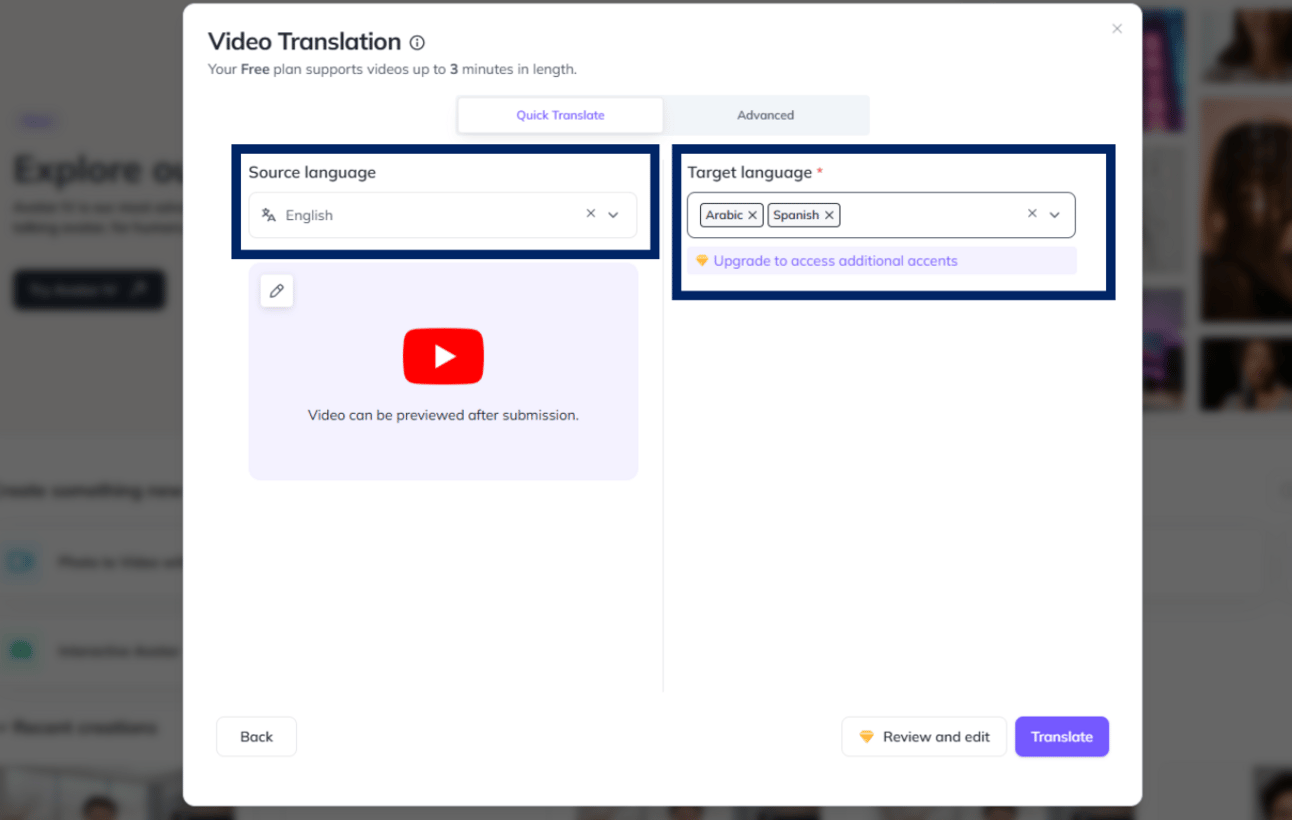The width and height of the screenshot is (1292, 820).
Task: Switch to the Quick Translate tab
Action: click(560, 115)
